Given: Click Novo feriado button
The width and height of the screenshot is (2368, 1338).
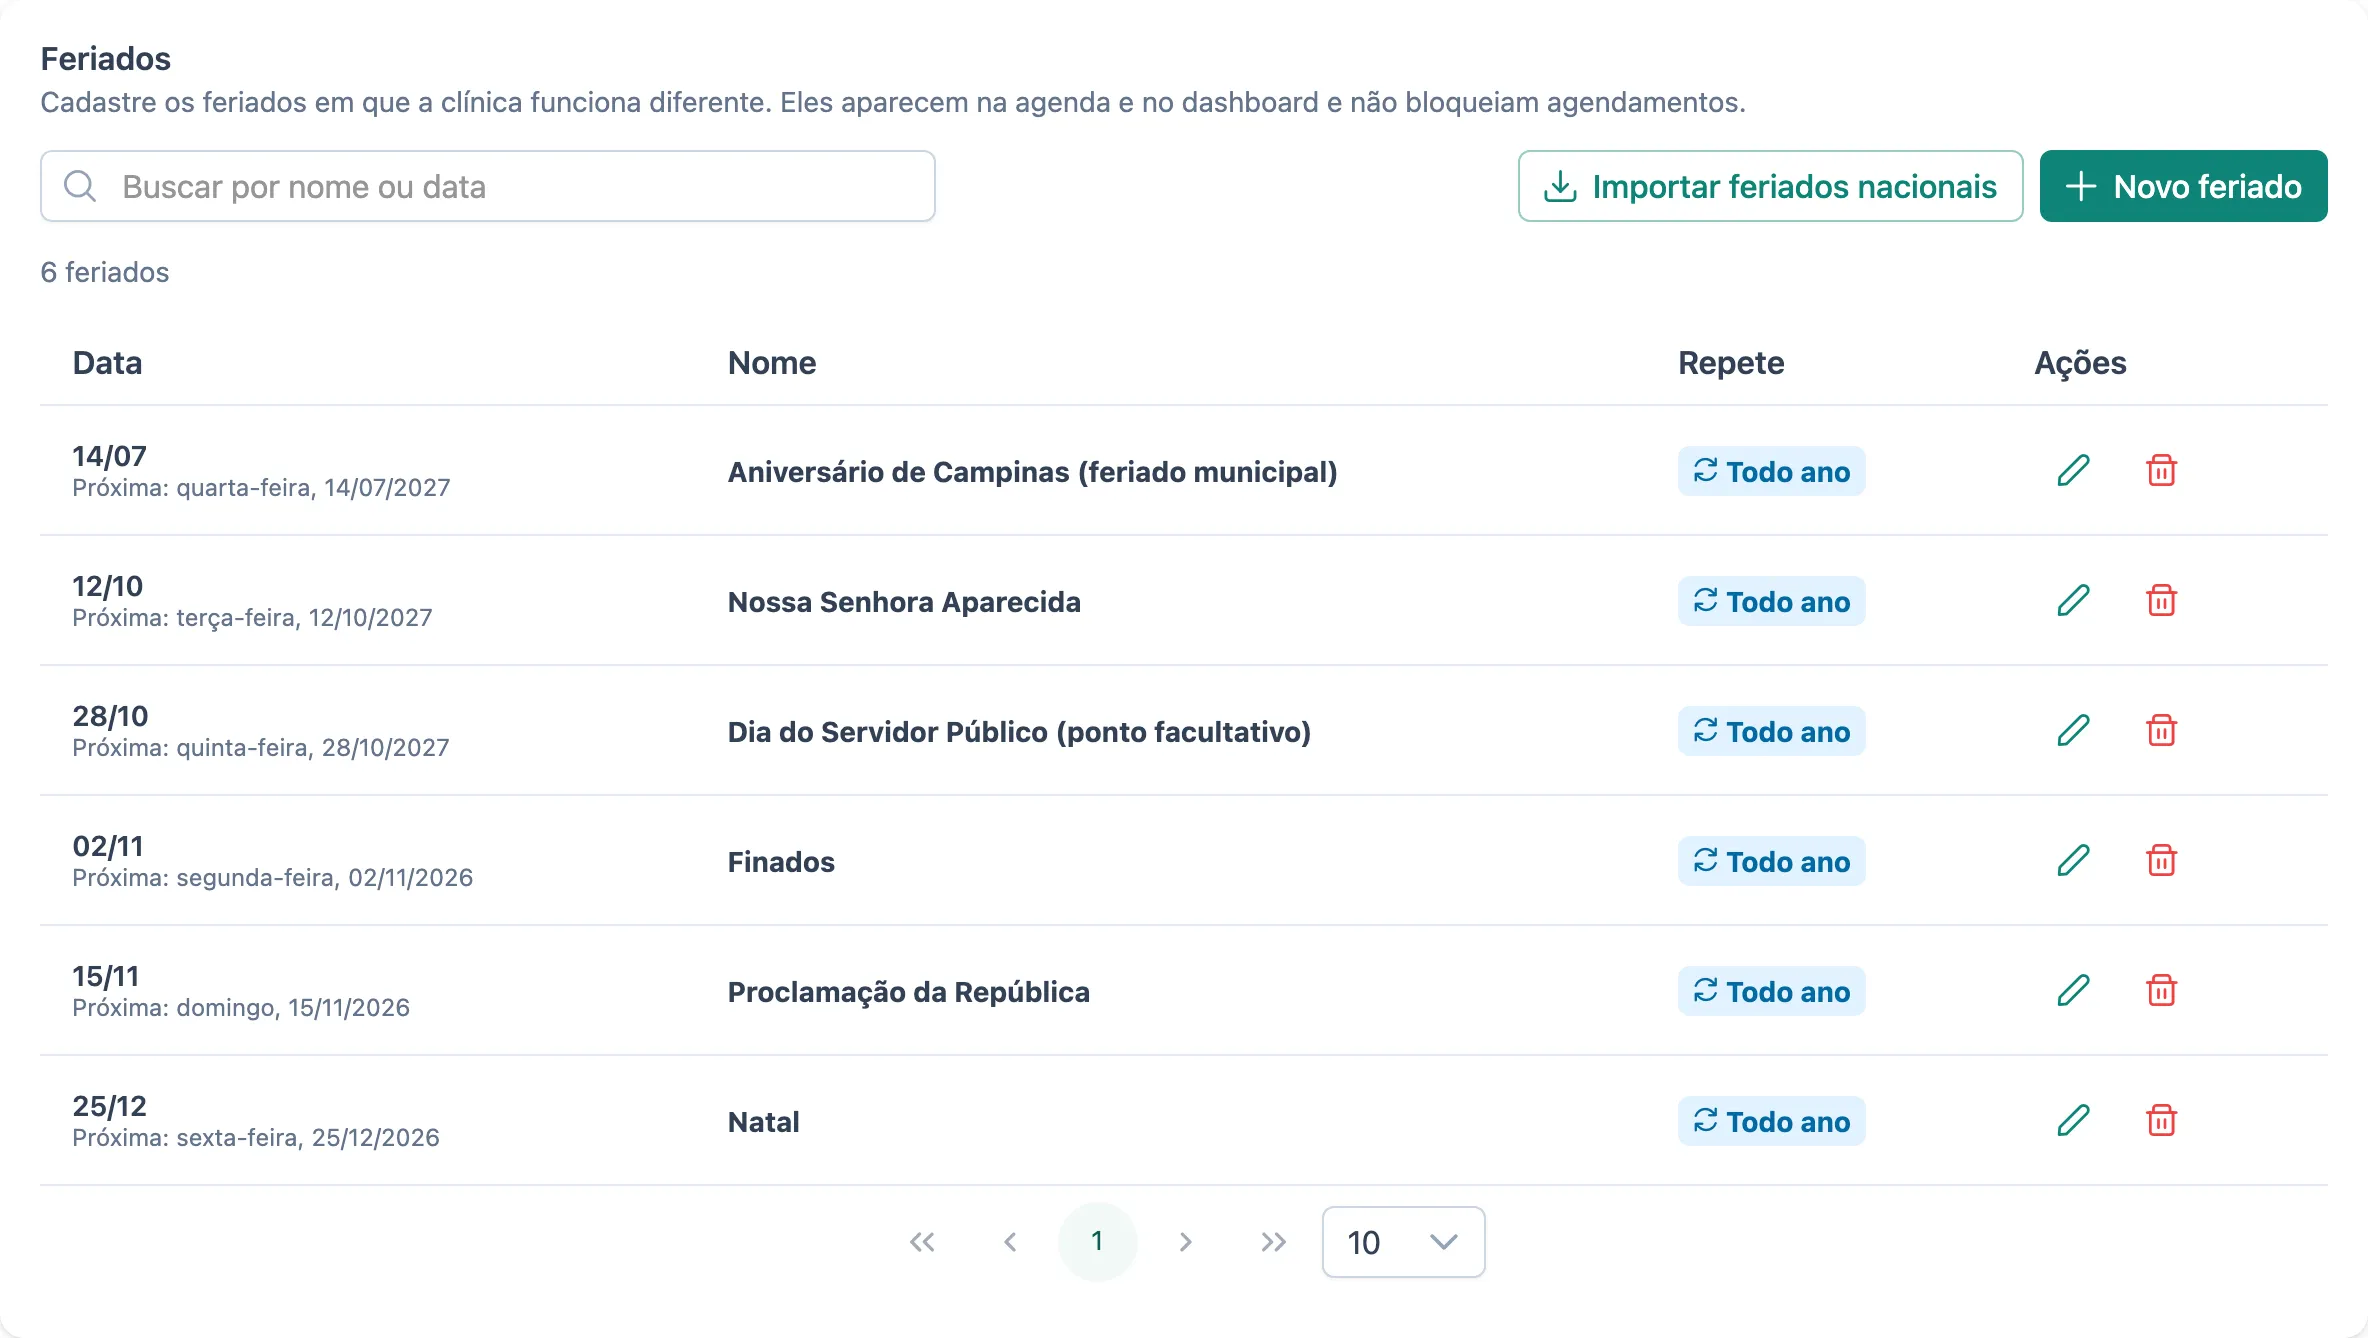Looking at the screenshot, I should (2183, 186).
